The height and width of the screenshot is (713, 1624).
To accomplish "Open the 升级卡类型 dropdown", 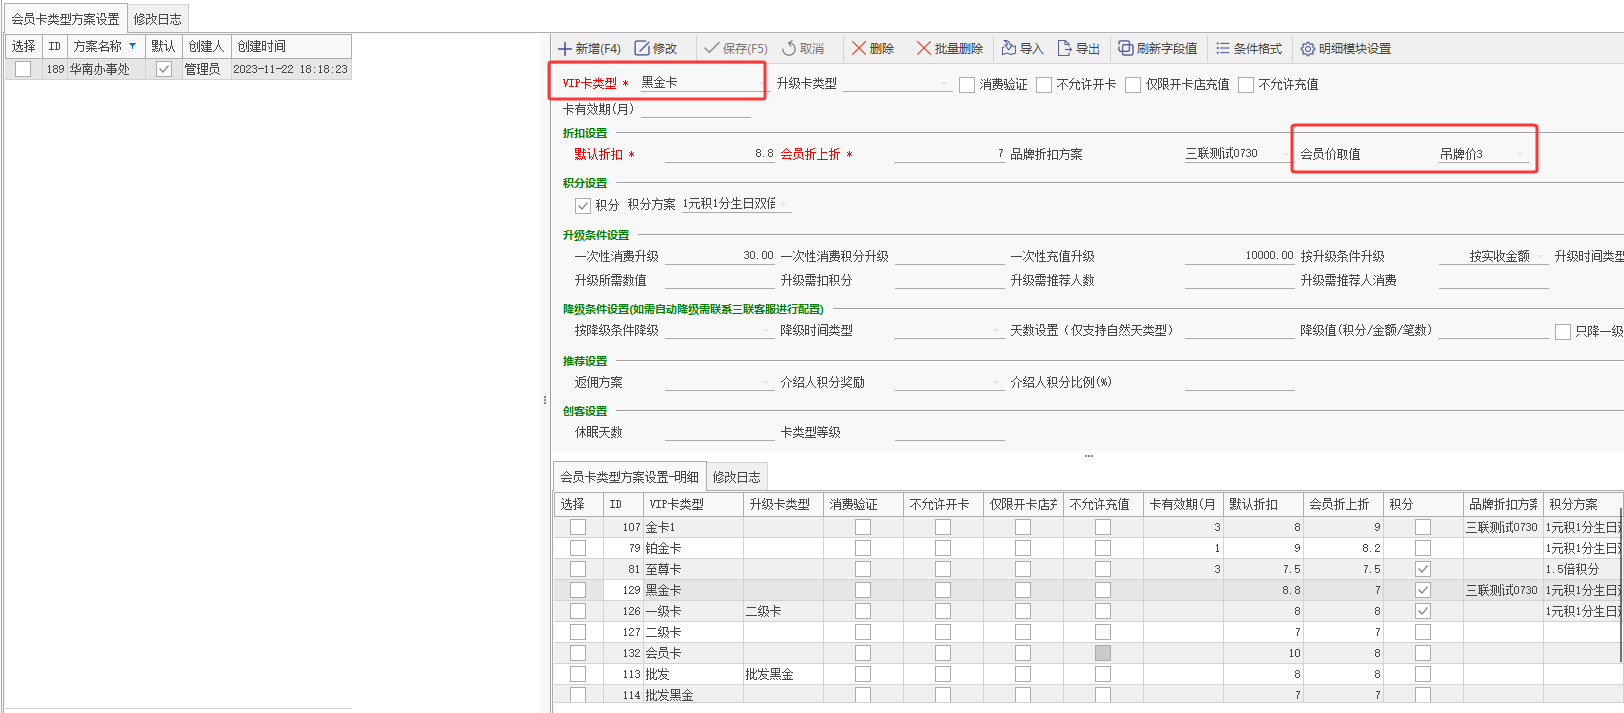I will click(944, 84).
